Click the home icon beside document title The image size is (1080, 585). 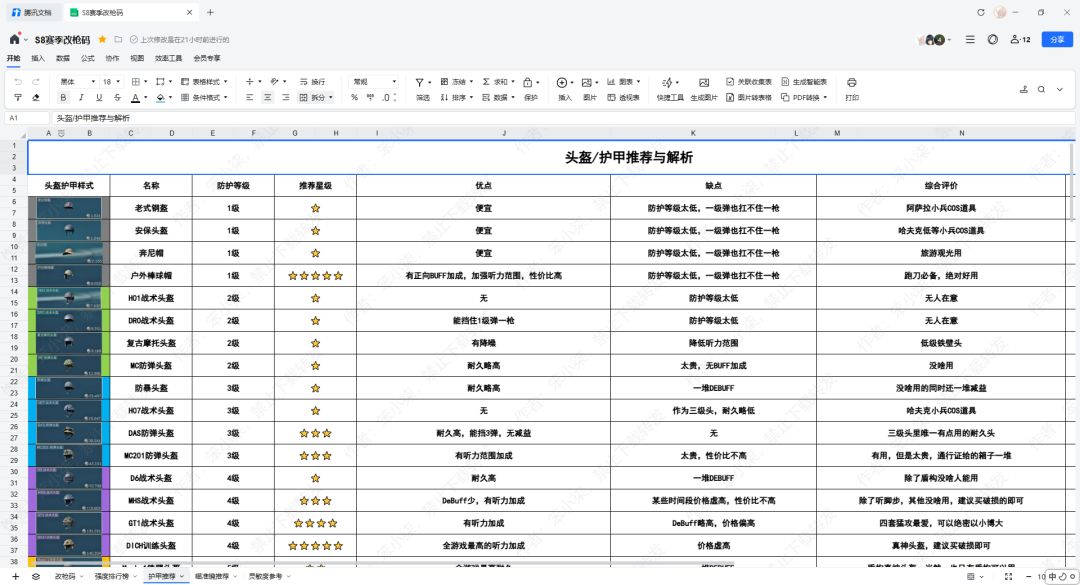pyautogui.click(x=14, y=39)
